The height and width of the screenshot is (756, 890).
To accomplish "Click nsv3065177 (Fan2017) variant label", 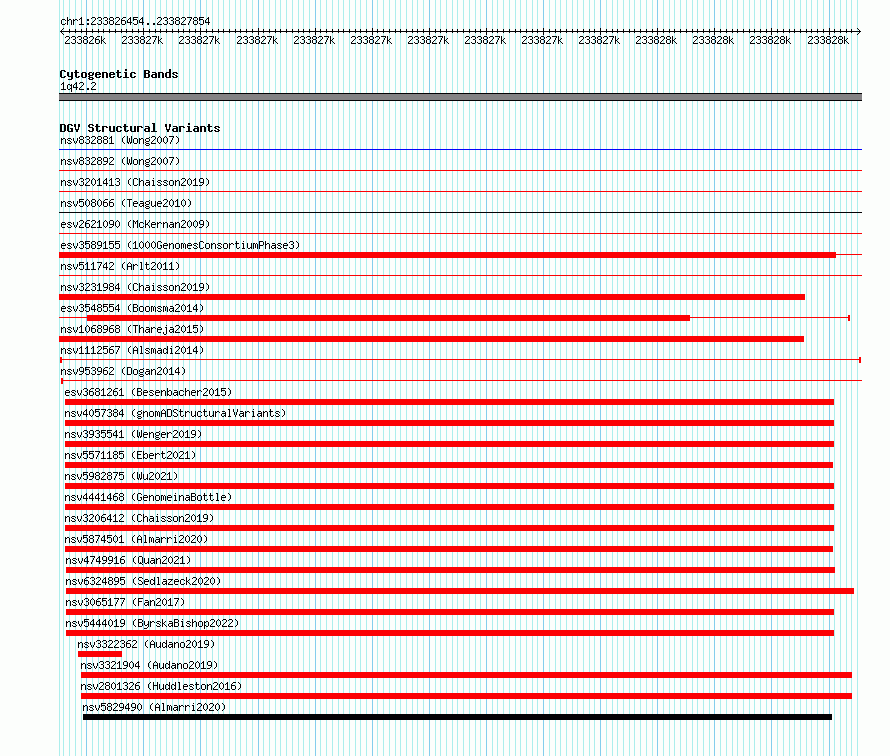I will tap(125, 602).
